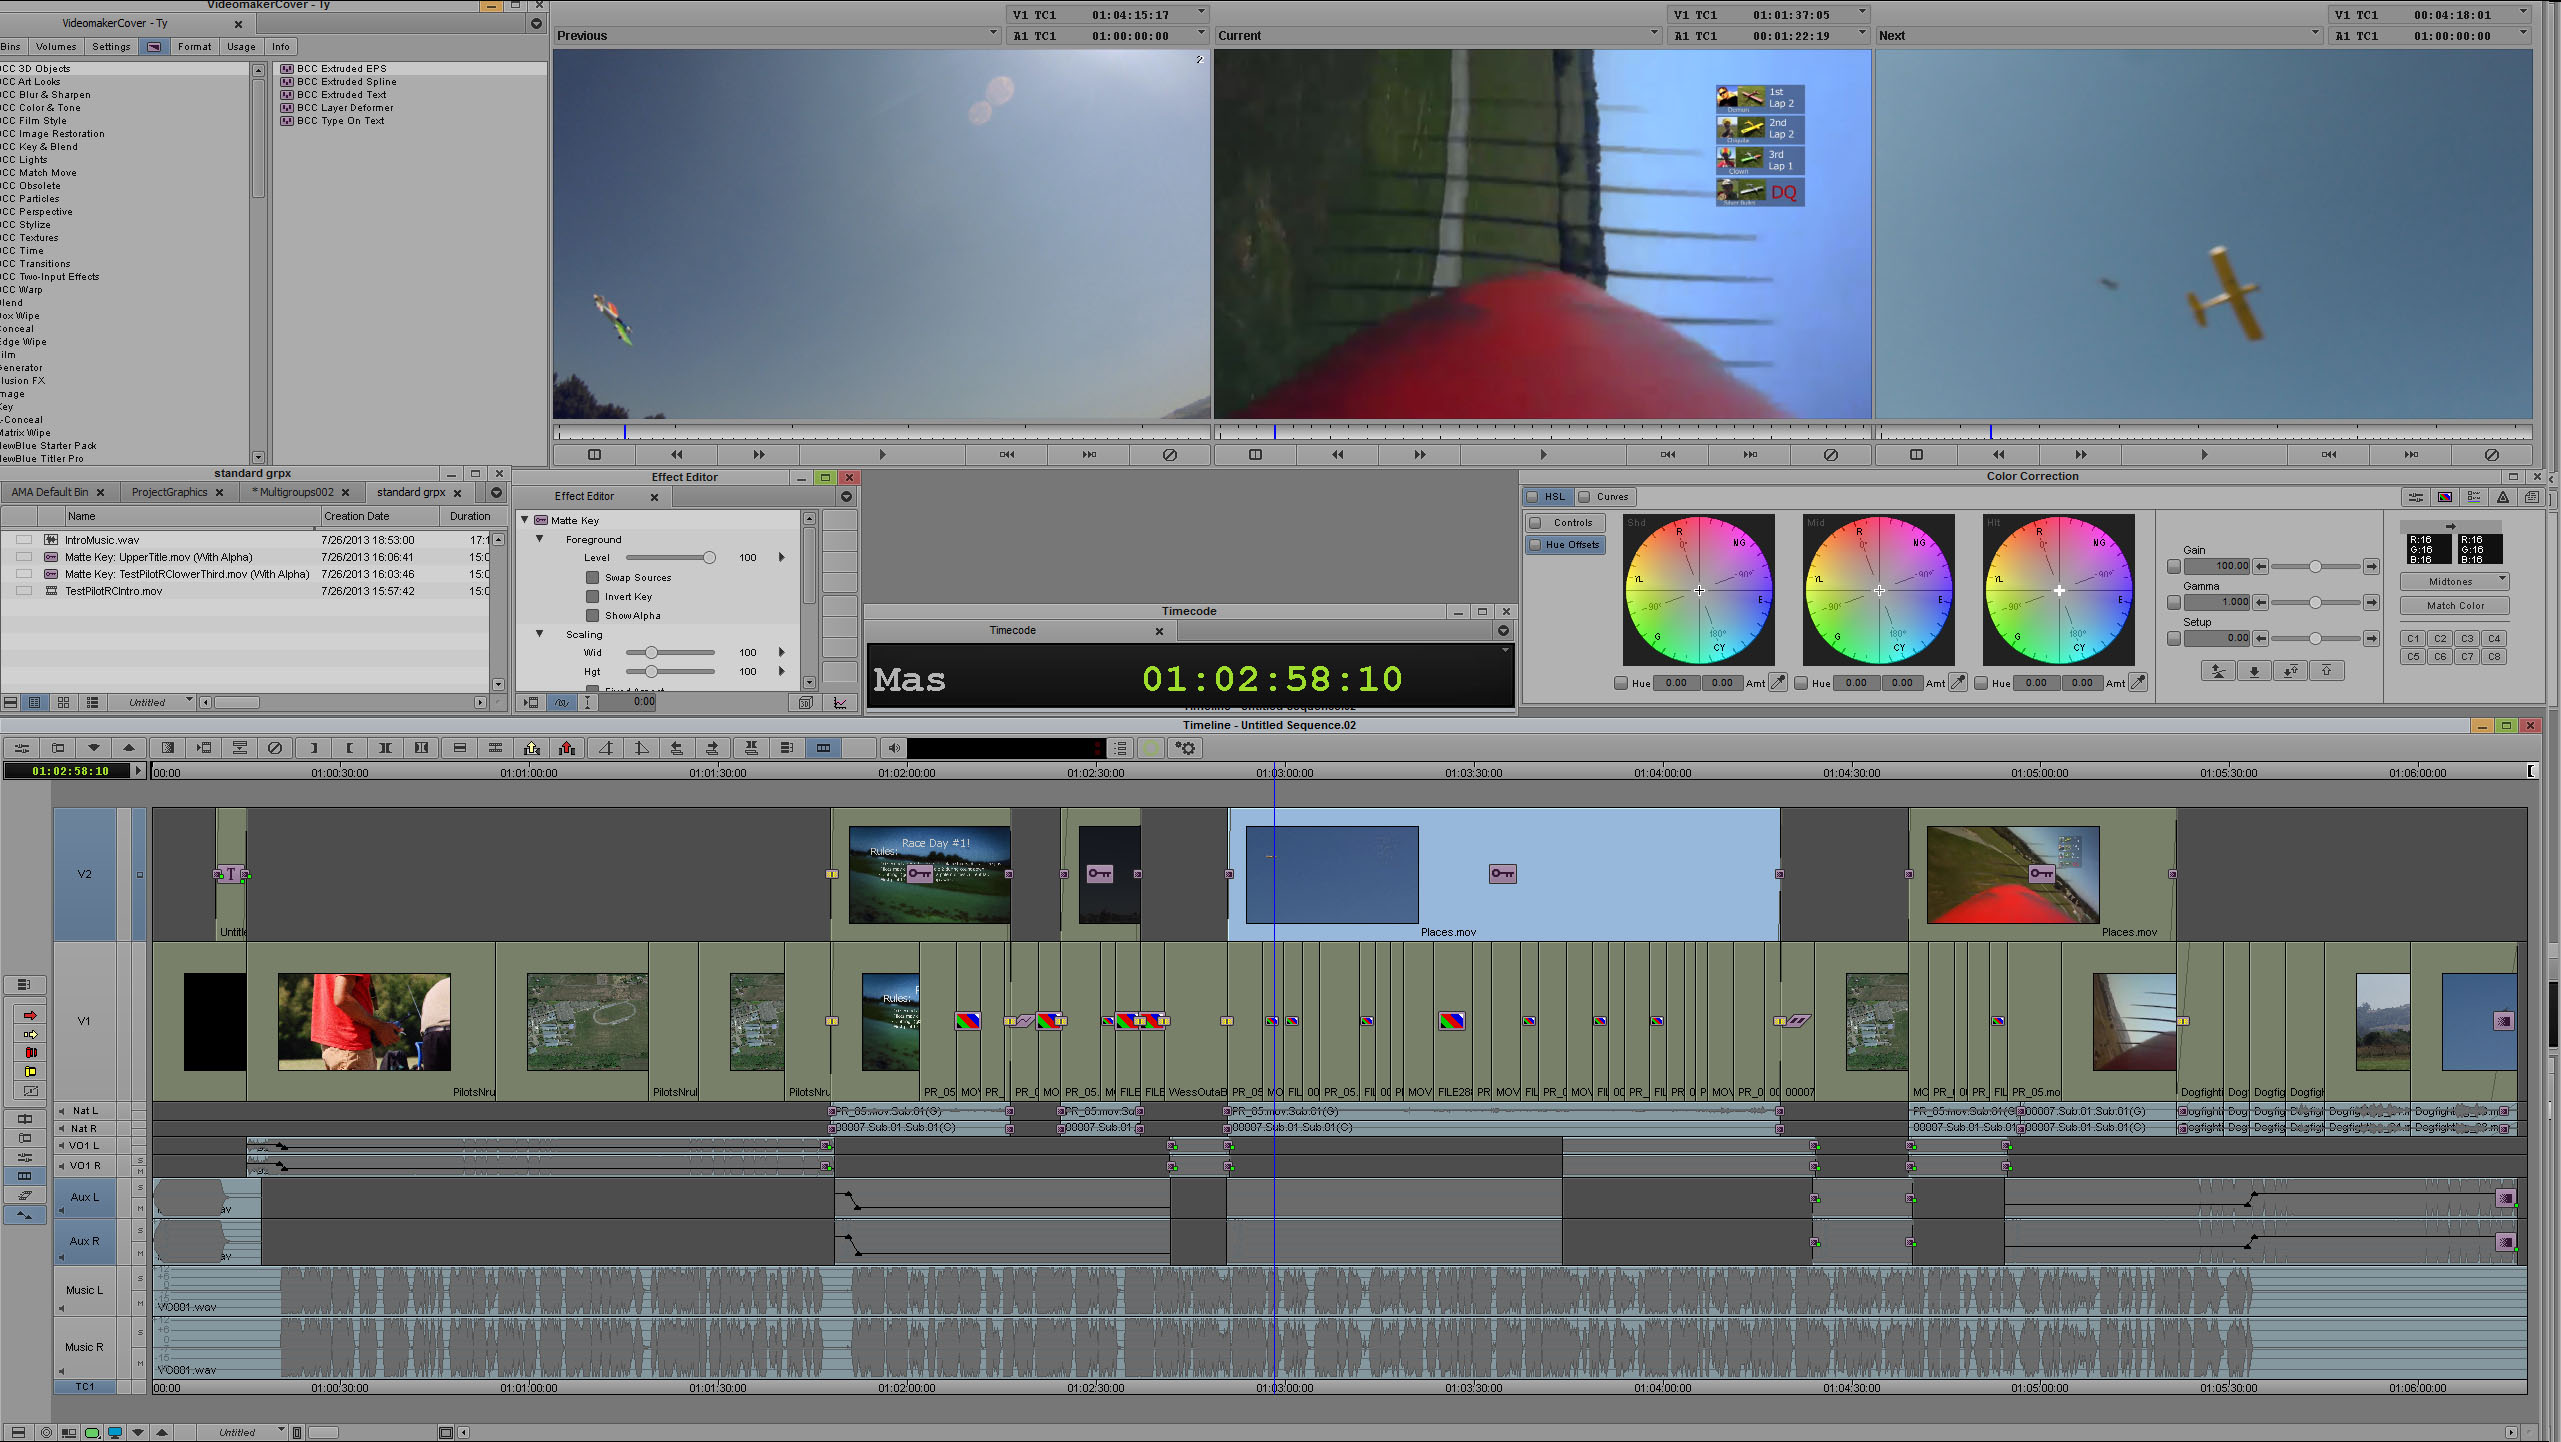Click the audio speaker icon in timeline toolbar

pos(894,748)
